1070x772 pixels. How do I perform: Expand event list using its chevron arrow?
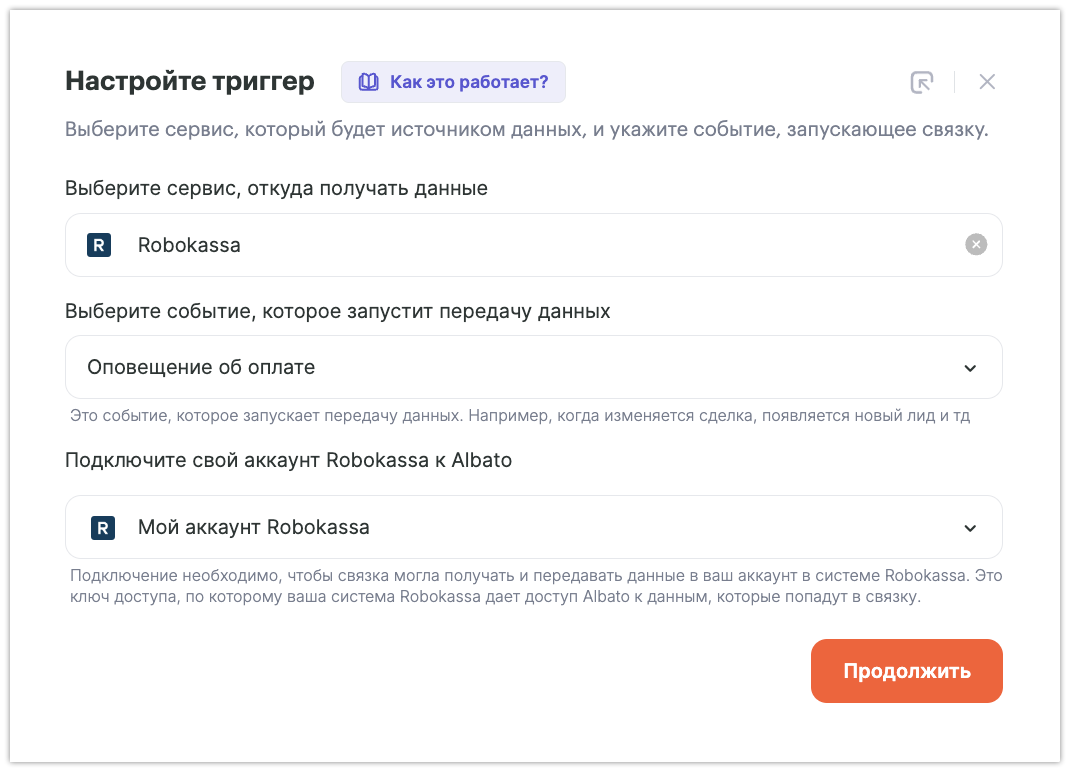[x=970, y=368]
